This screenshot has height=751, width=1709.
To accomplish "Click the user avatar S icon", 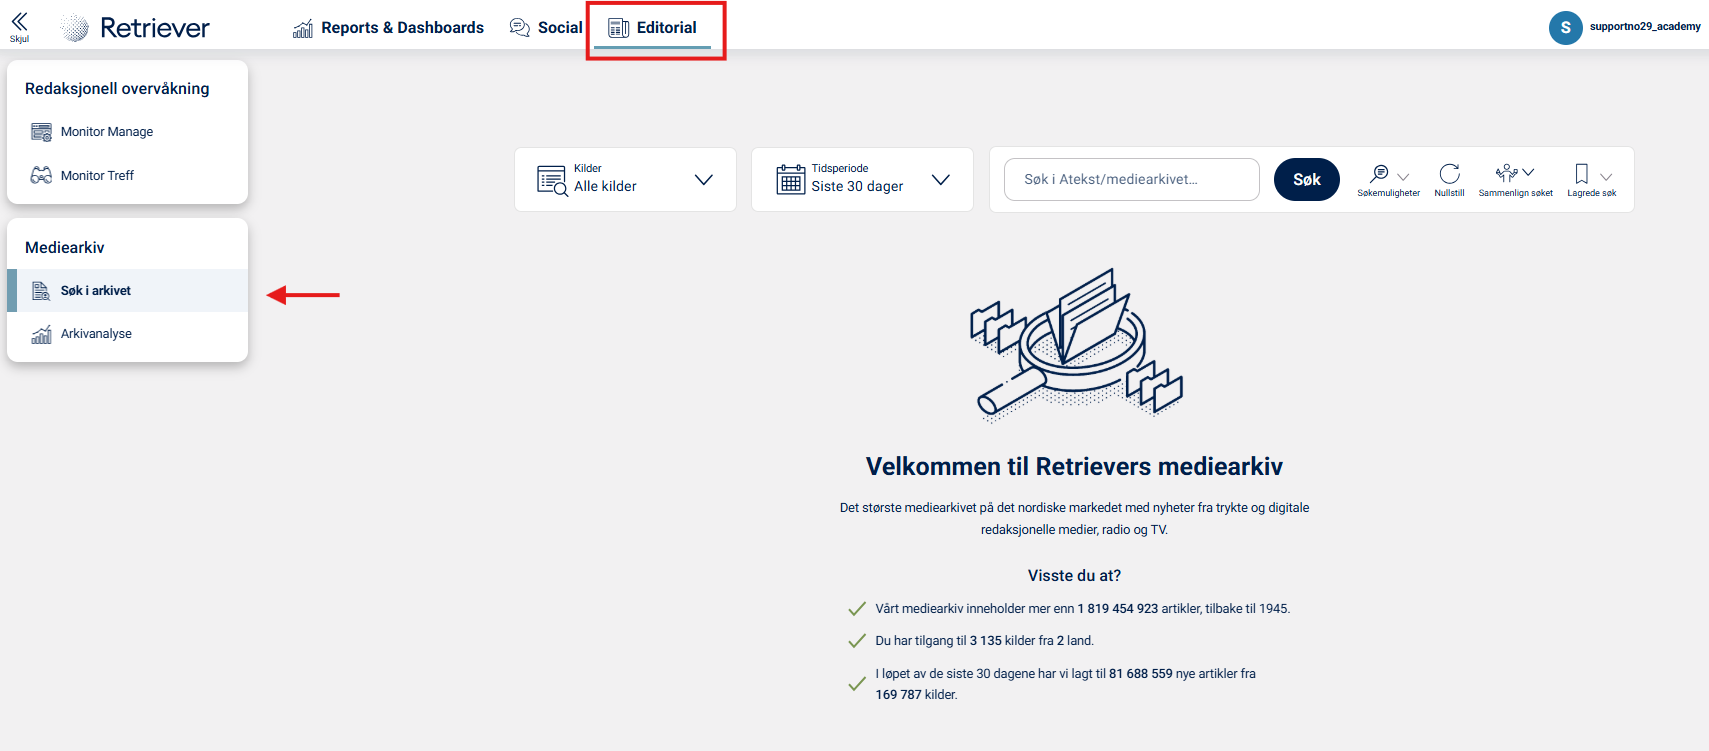I will pos(1566,28).
